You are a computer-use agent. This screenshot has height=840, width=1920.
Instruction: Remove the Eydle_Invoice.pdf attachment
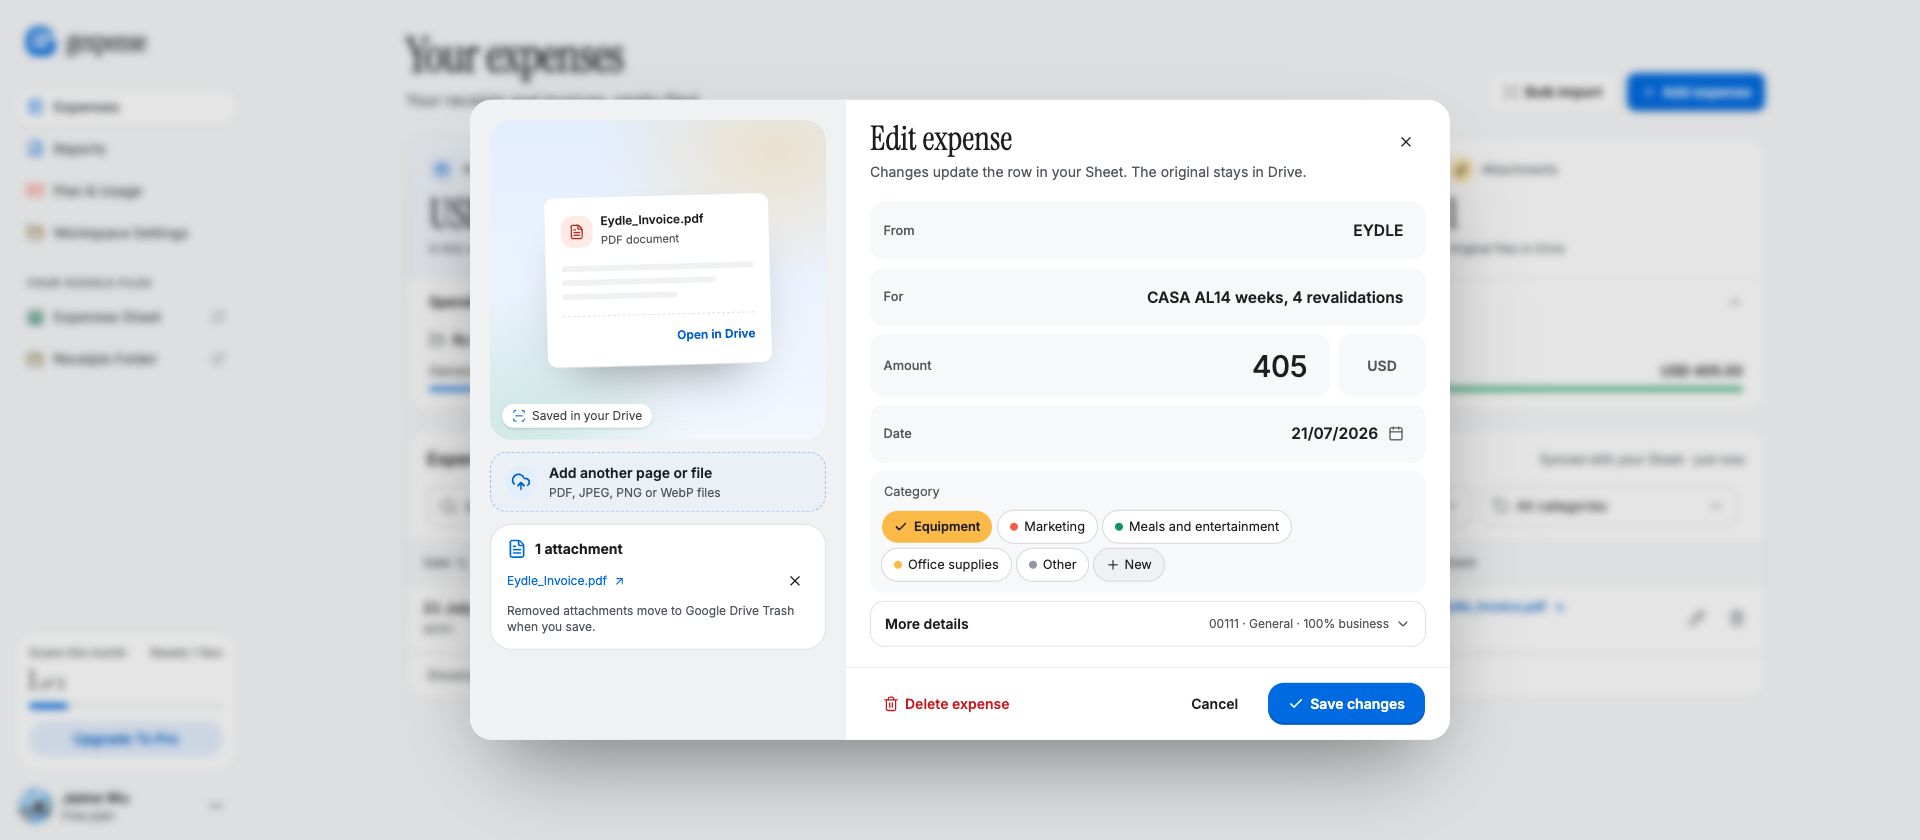click(x=795, y=581)
